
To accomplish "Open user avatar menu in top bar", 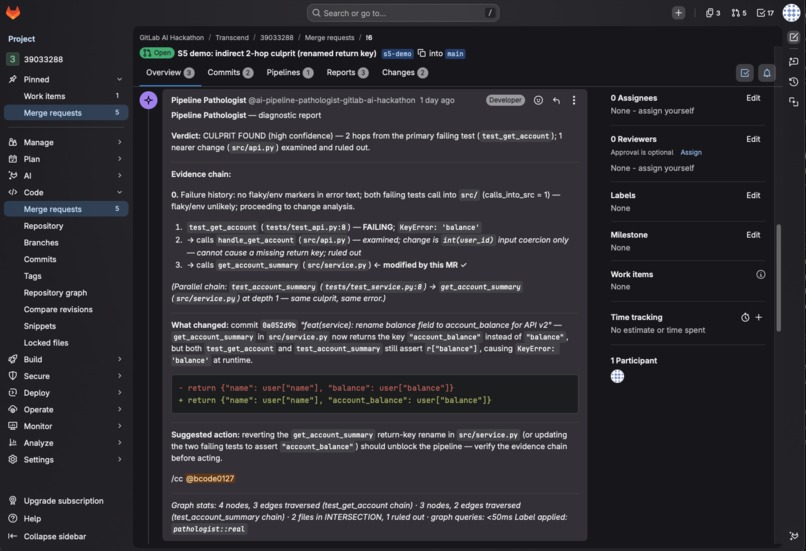I will tap(791, 12).
